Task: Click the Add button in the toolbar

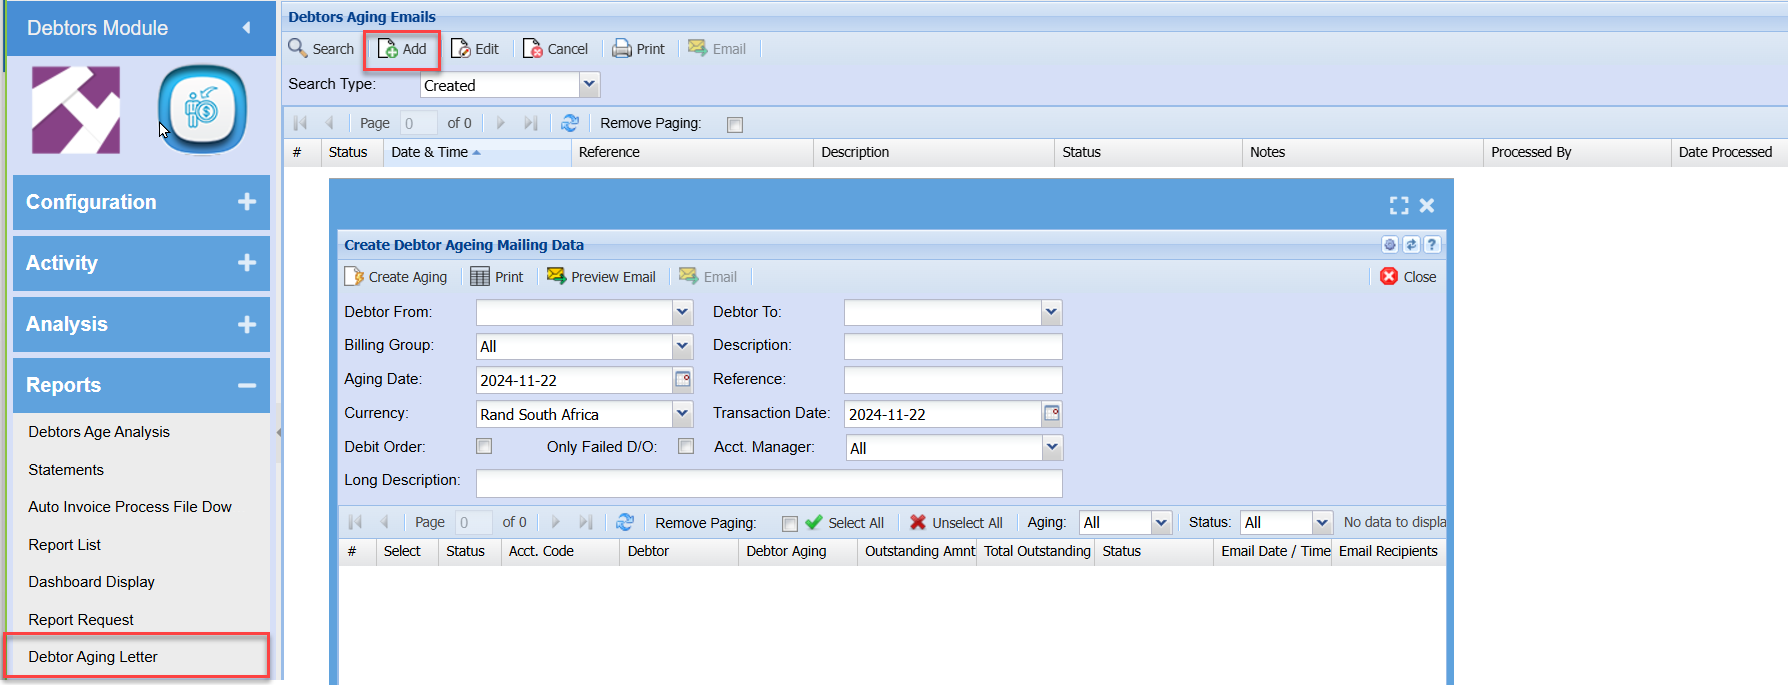Action: [x=402, y=49]
